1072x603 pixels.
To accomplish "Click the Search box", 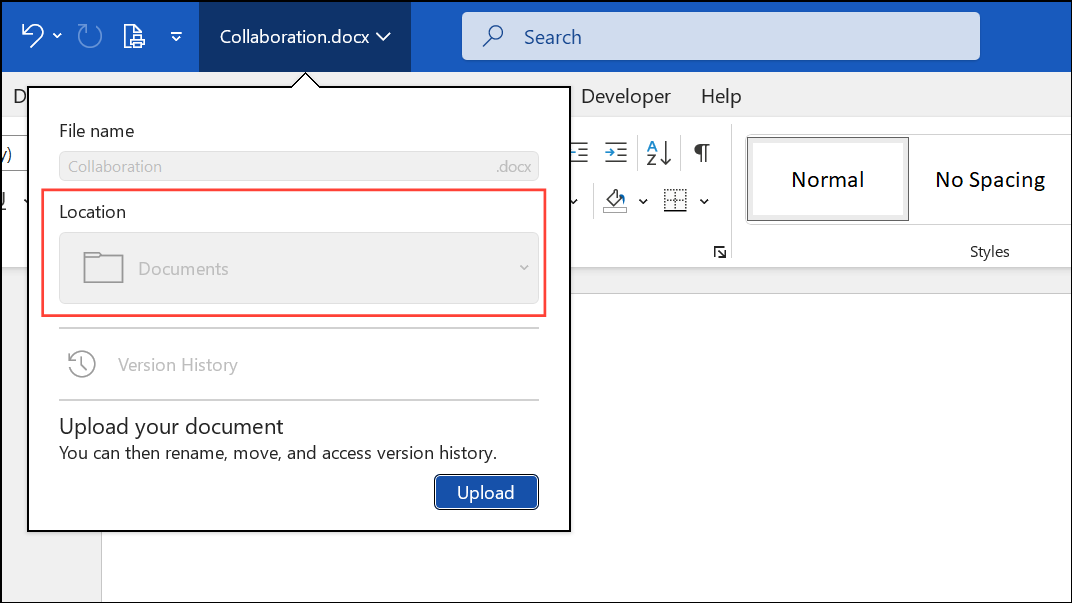I will (721, 36).
